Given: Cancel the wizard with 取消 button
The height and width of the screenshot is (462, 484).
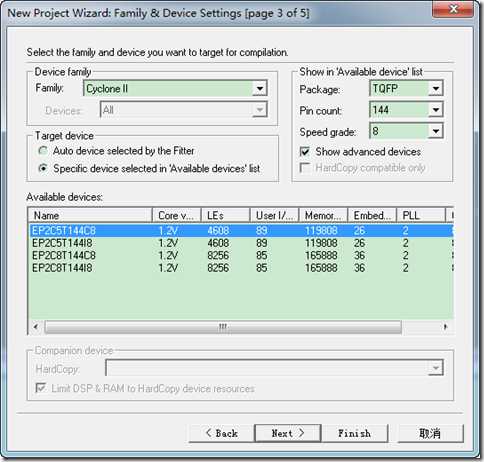Looking at the screenshot, I should point(430,433).
